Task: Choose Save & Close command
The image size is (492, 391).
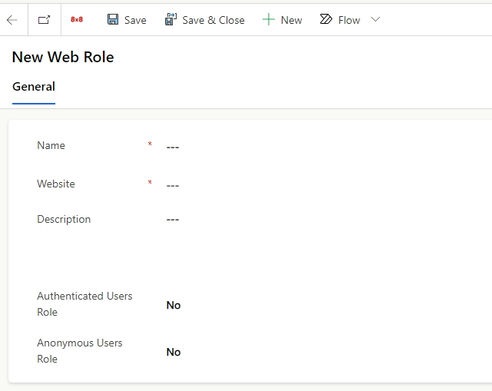Action: [x=205, y=20]
